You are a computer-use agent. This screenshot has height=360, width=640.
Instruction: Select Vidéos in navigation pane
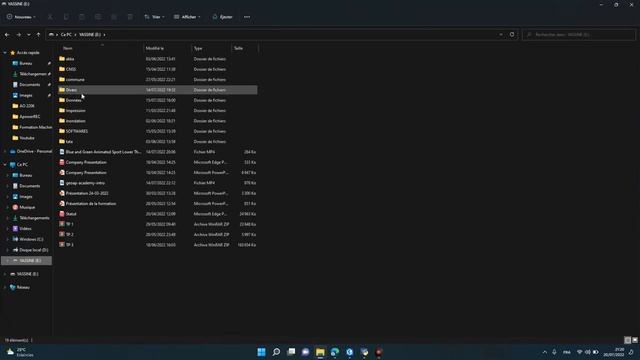coord(25,229)
